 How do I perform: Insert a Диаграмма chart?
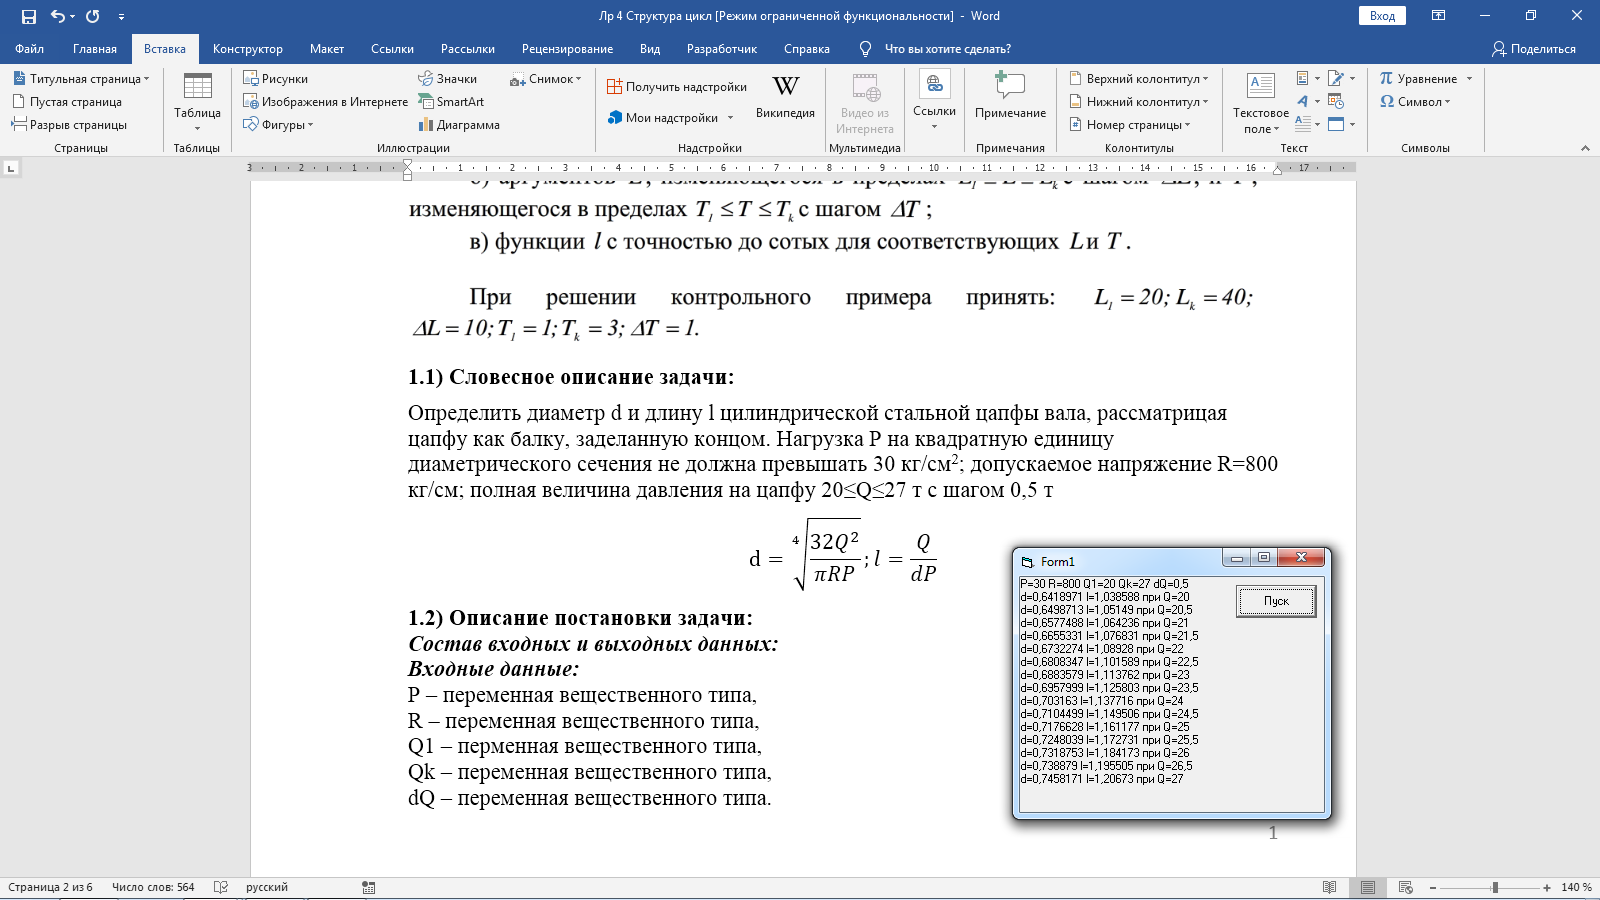click(x=459, y=124)
